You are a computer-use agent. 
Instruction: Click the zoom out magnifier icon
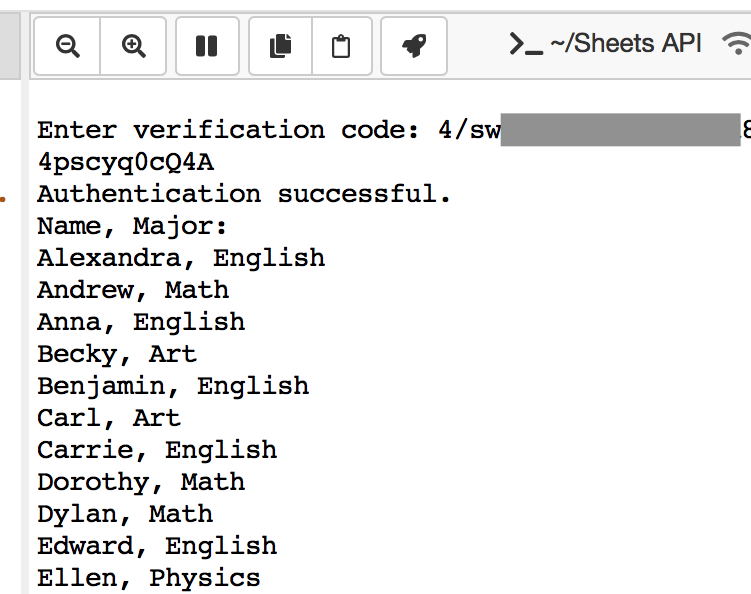(68, 46)
